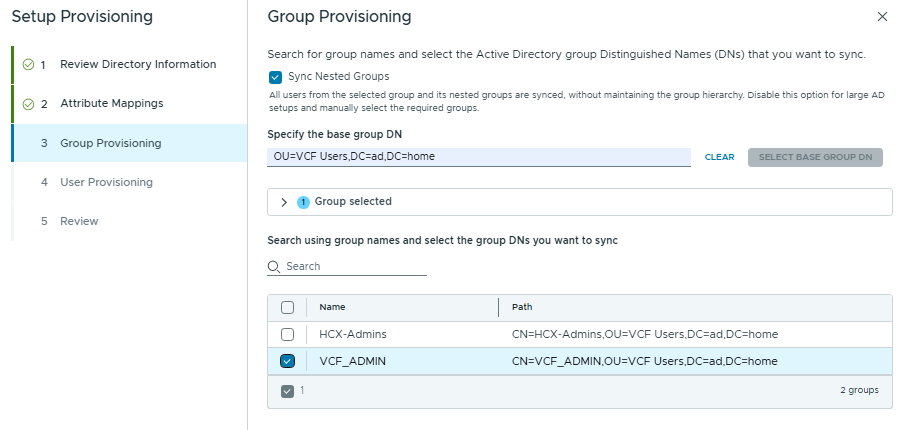
Task: Sort by the Name column header
Action: tap(332, 308)
